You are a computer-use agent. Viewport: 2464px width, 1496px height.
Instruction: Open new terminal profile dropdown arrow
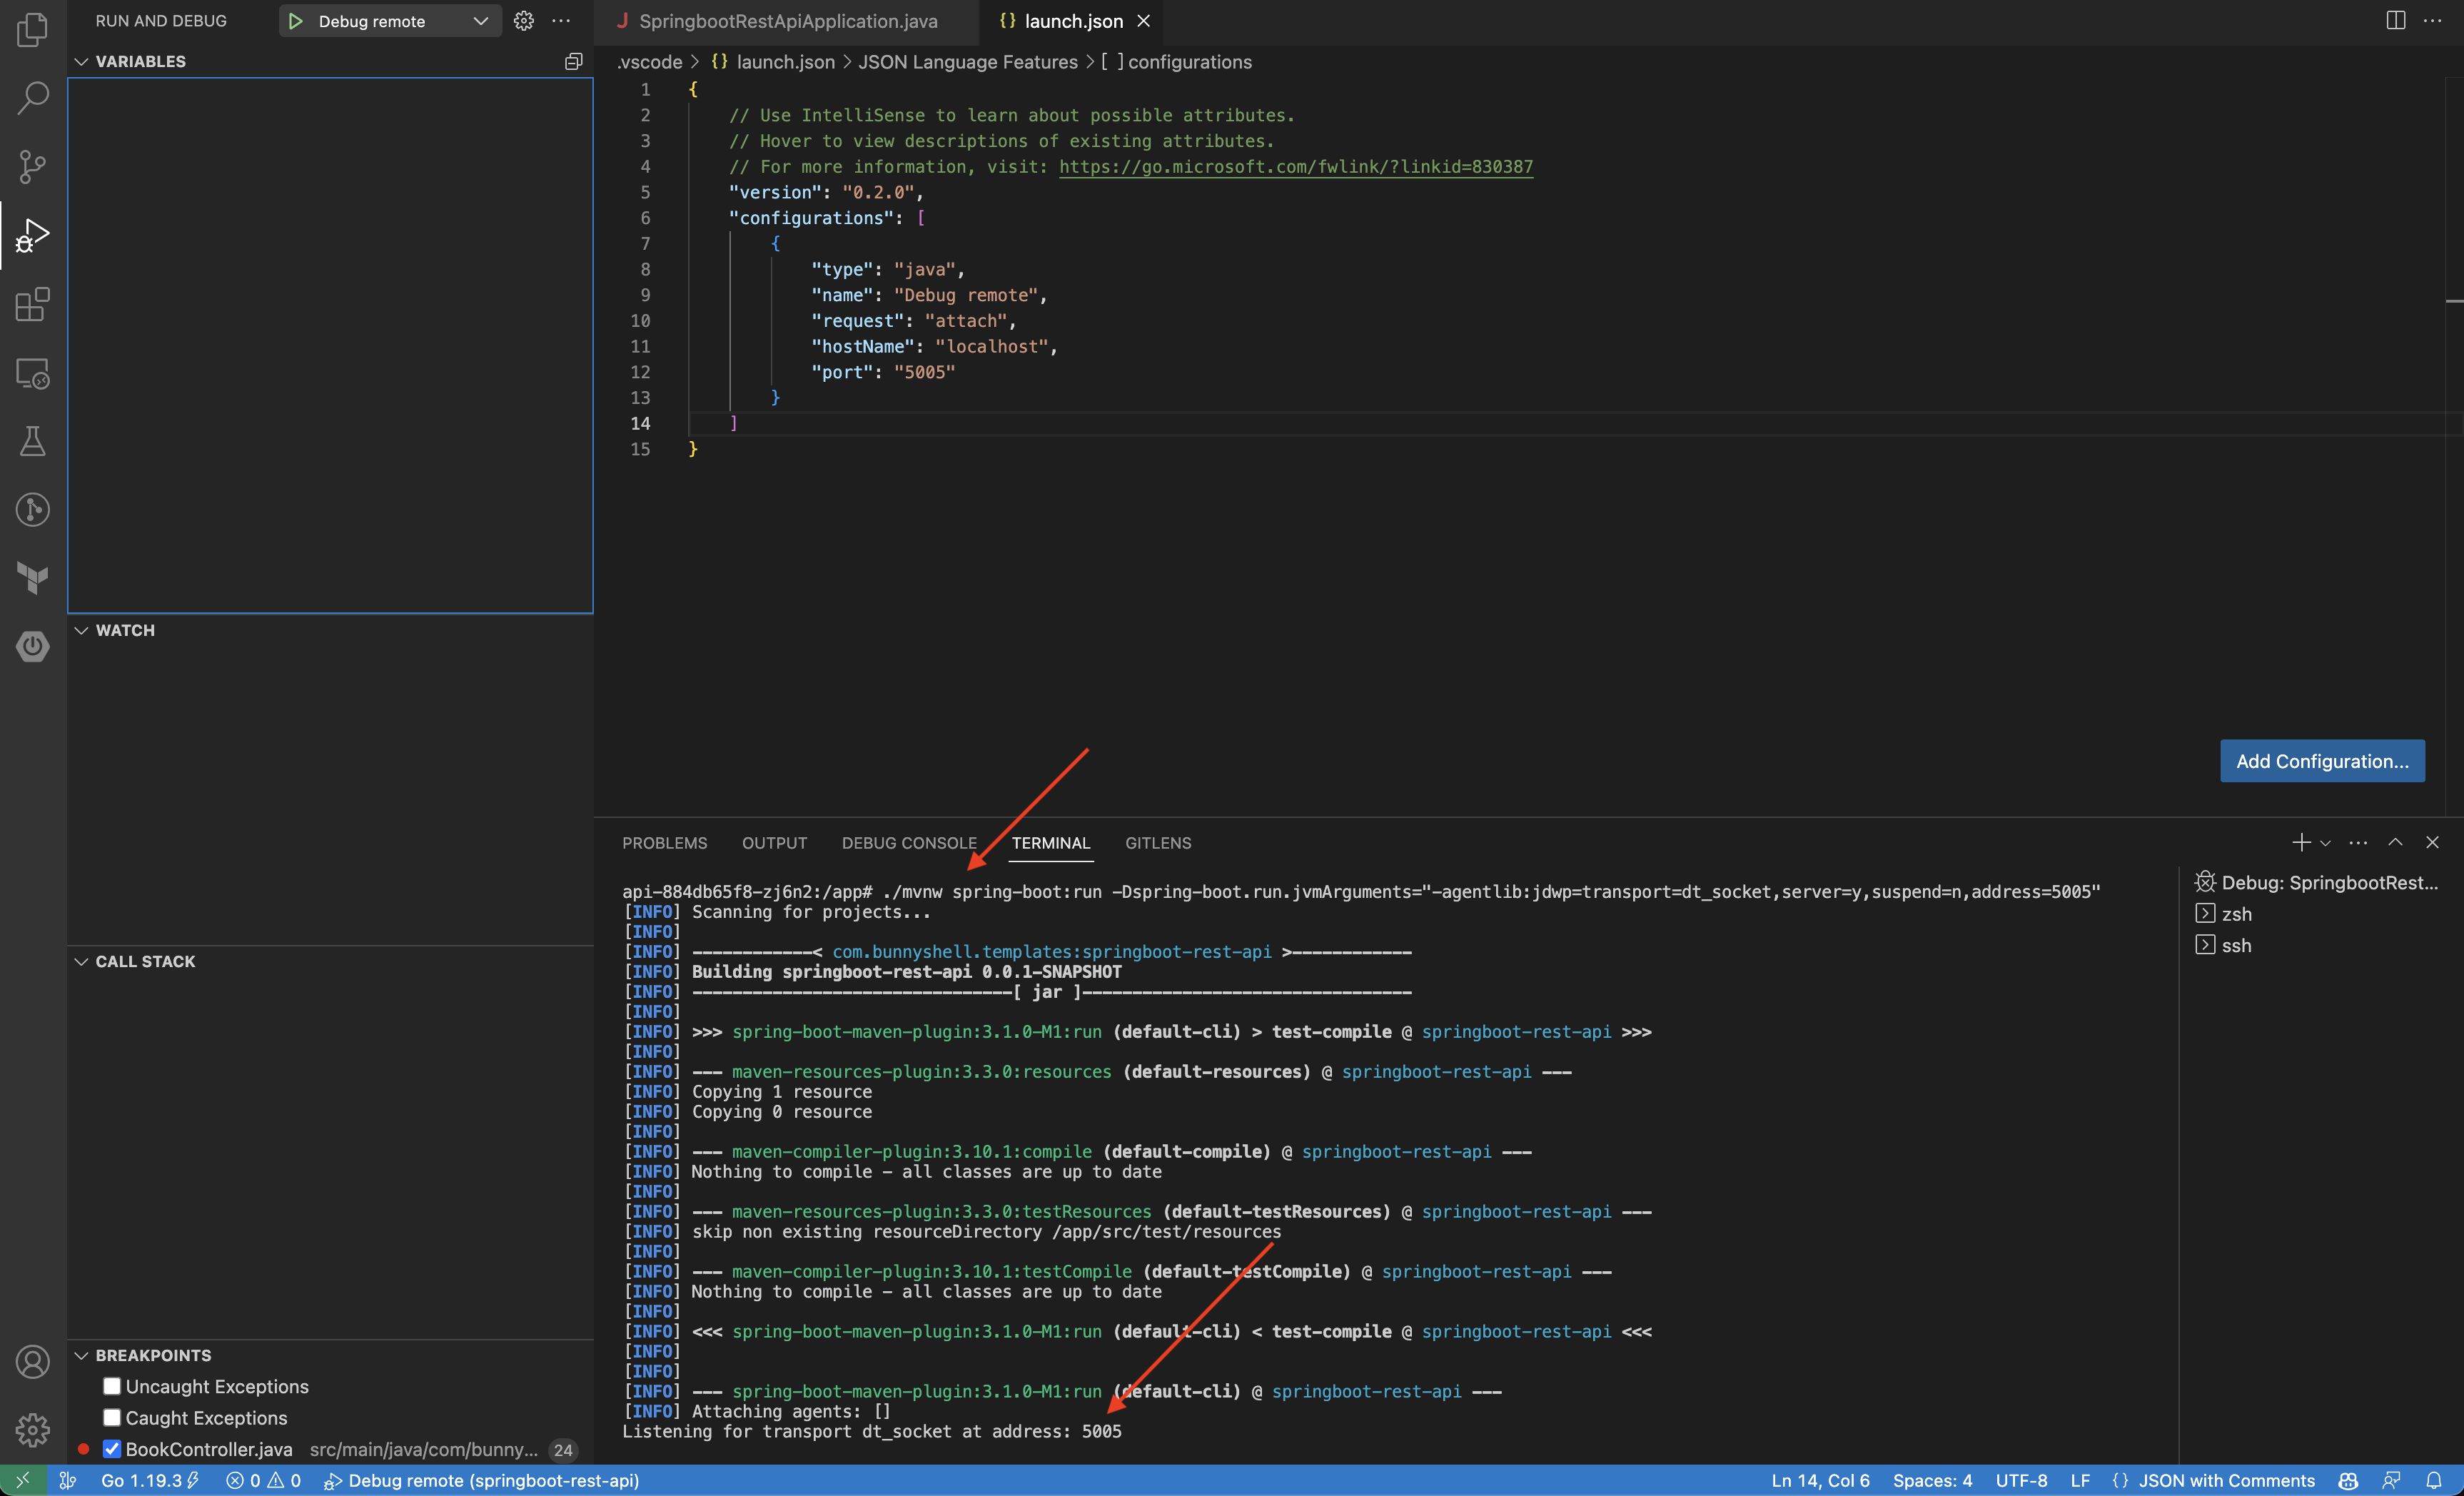click(x=2325, y=843)
